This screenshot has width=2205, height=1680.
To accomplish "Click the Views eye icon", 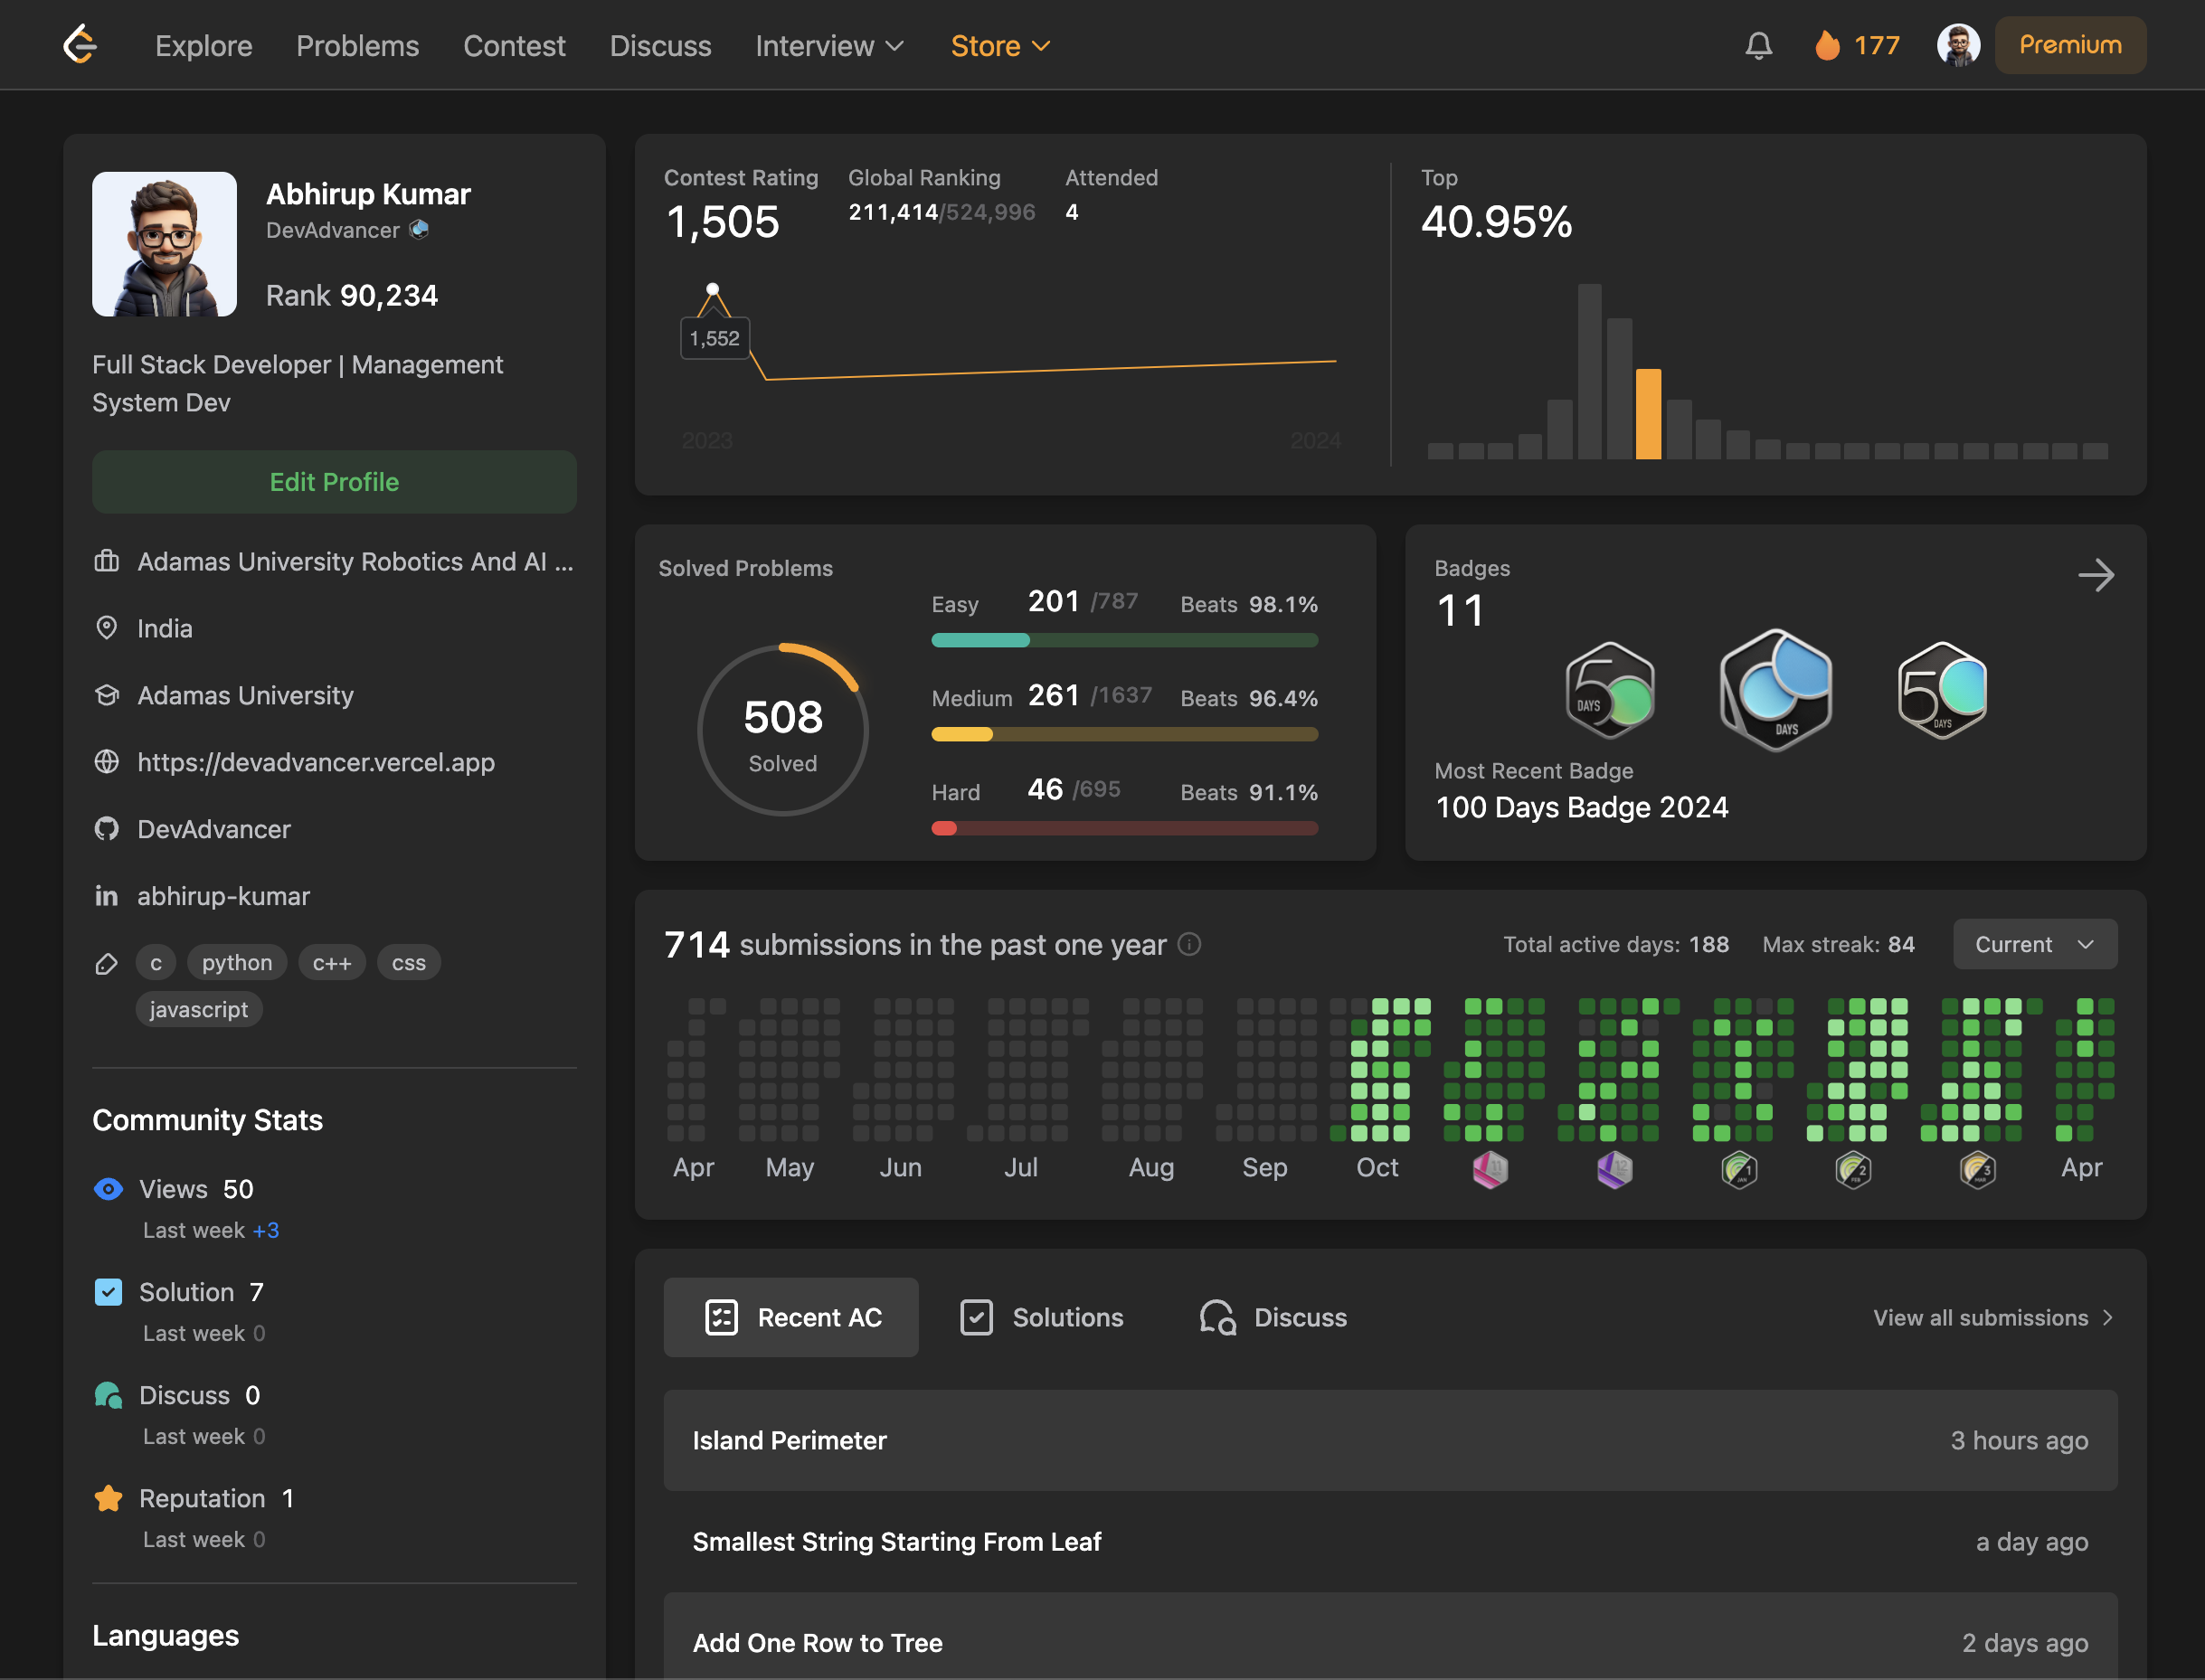I will pyautogui.click(x=108, y=1189).
